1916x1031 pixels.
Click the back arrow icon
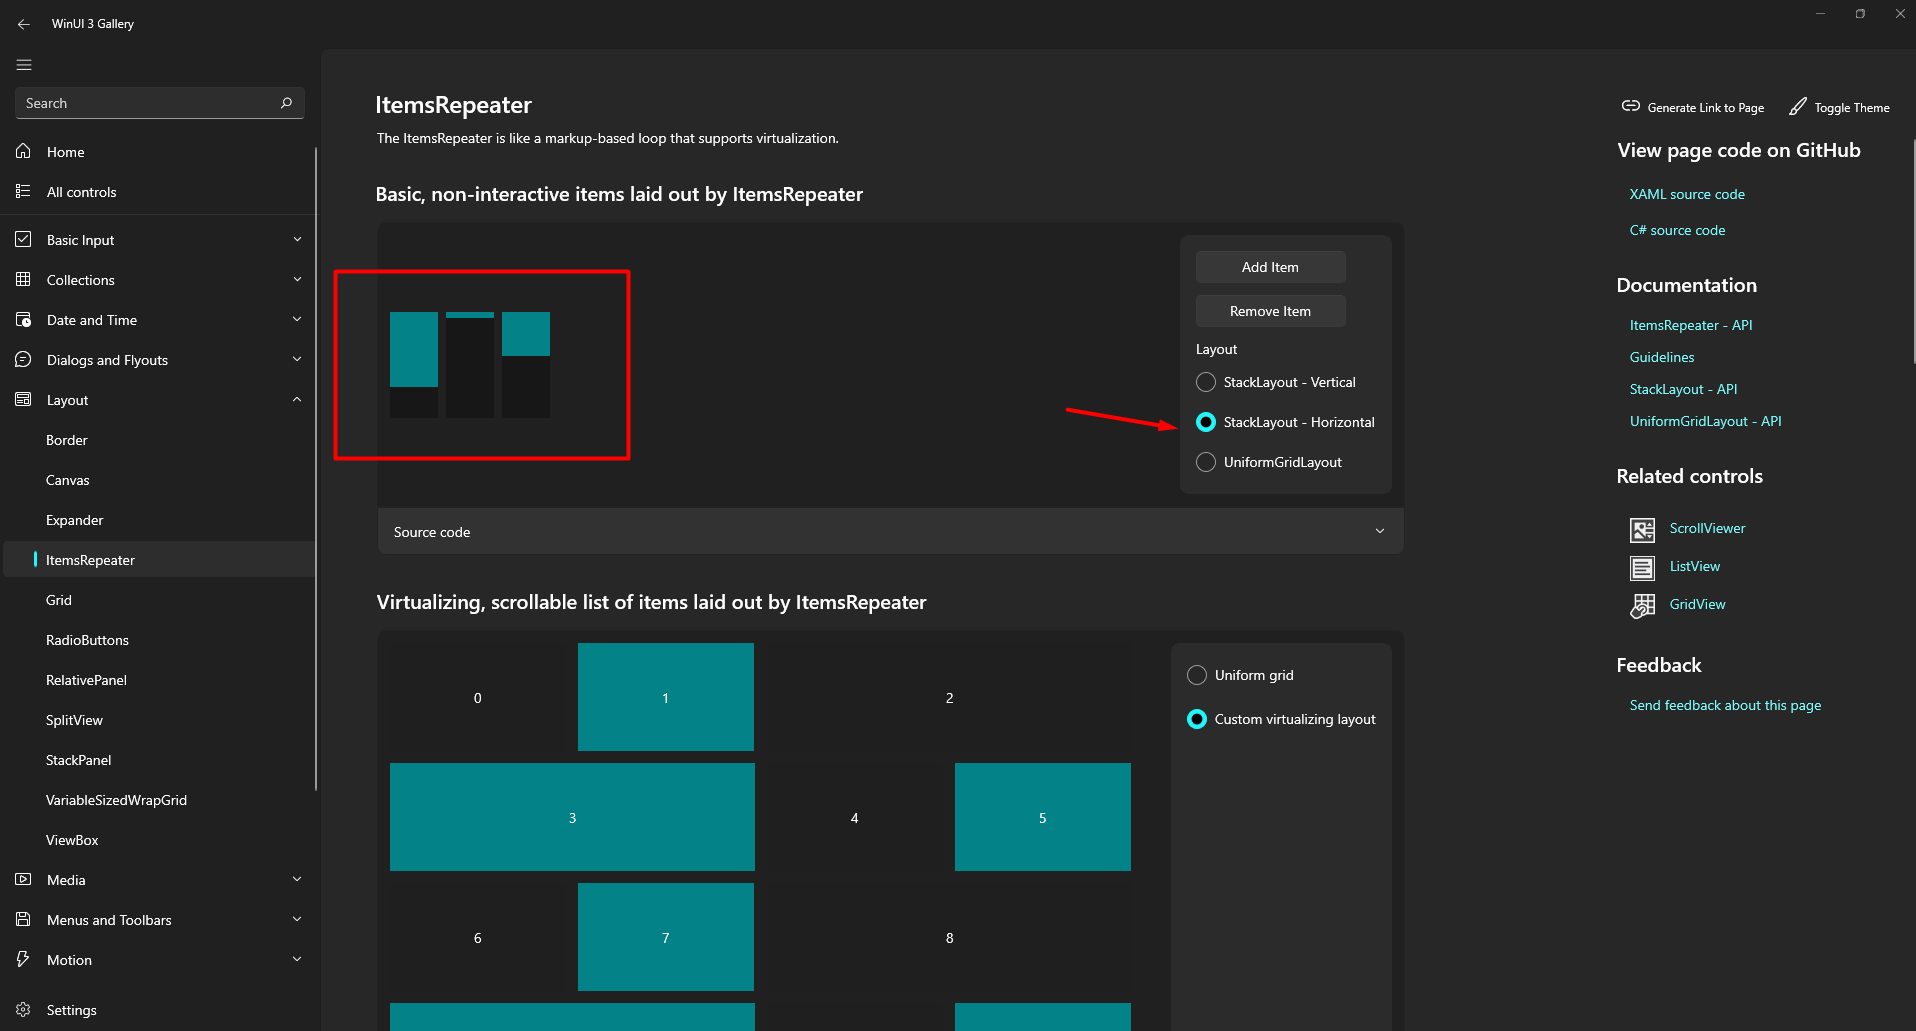(x=24, y=24)
